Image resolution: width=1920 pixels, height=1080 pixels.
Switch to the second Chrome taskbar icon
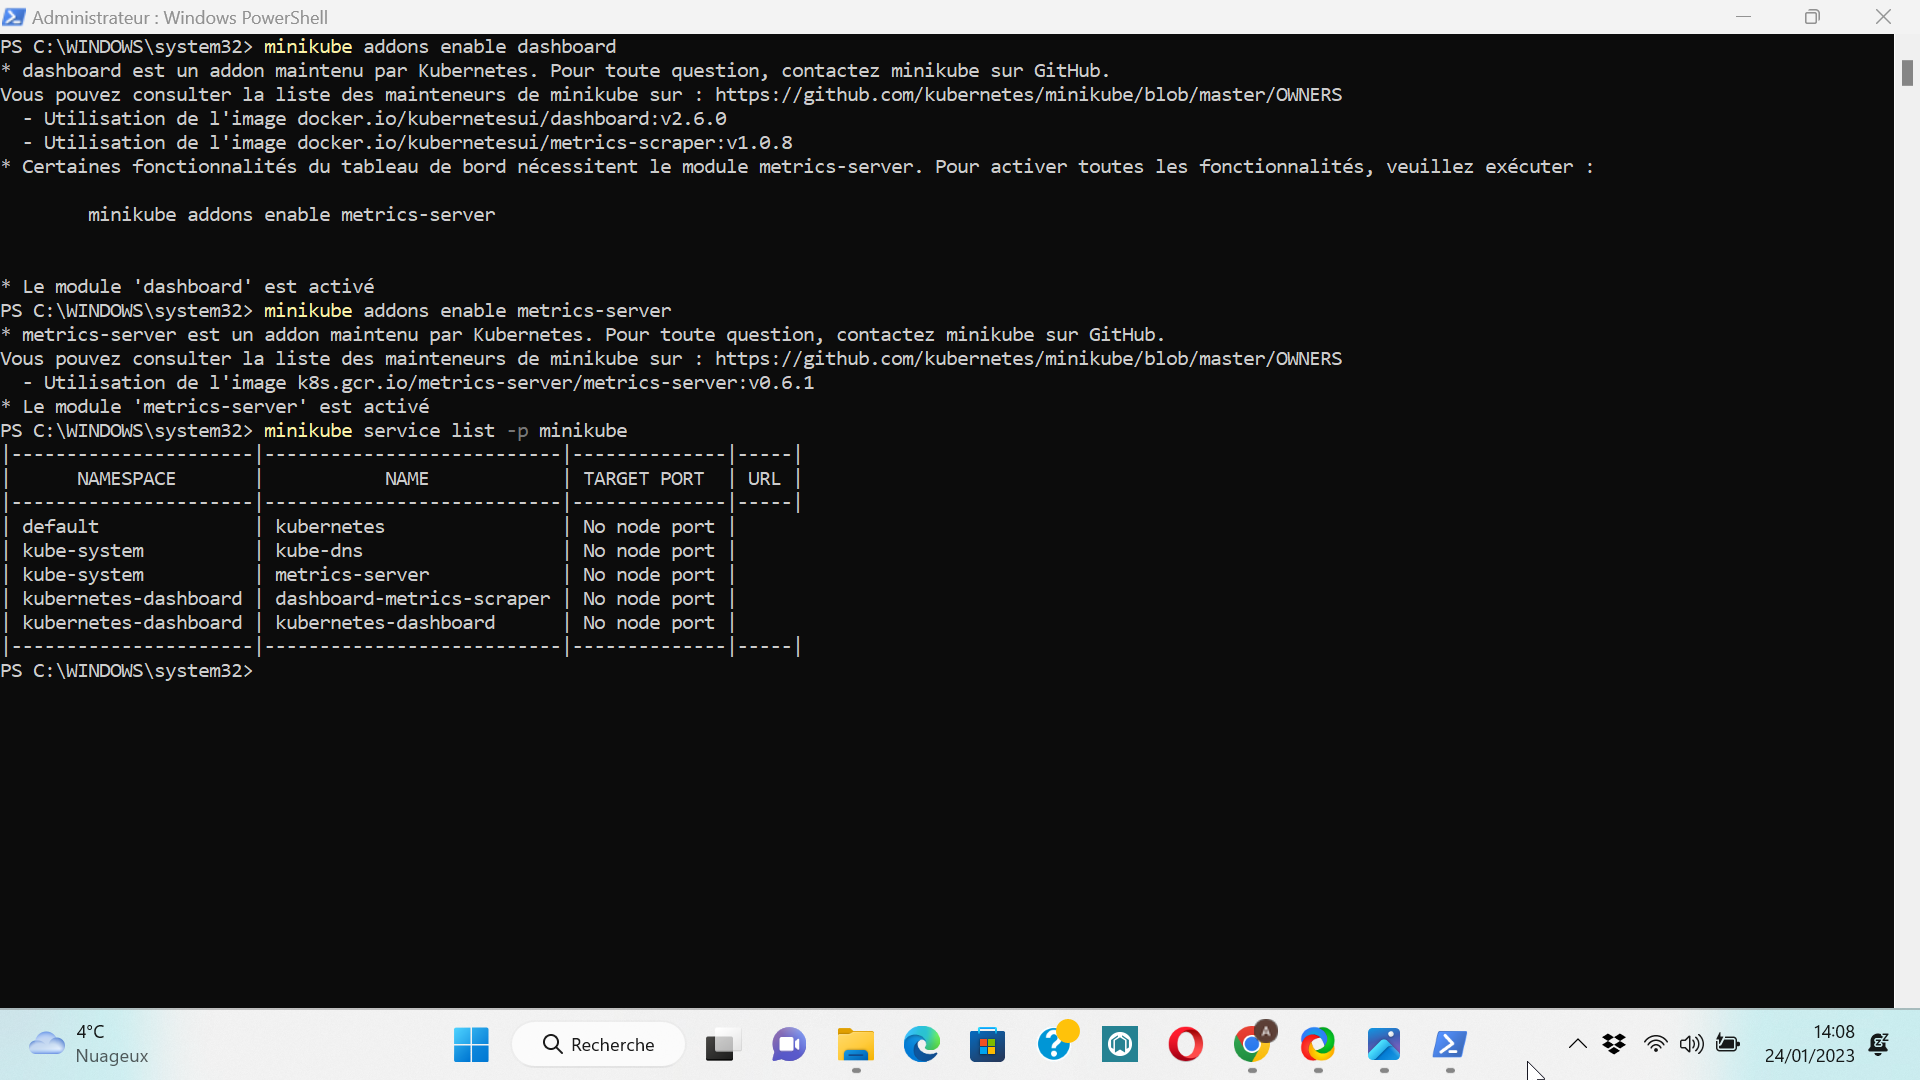(x=1318, y=1045)
